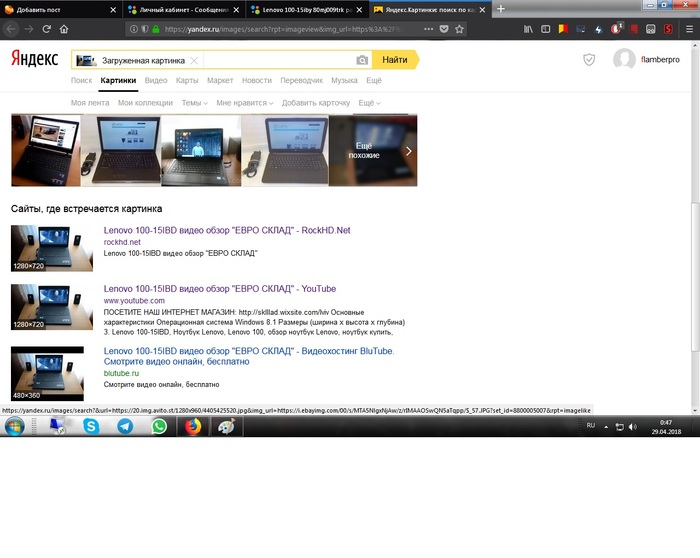Click 'Добавить карточку'
This screenshot has height=558, width=700.
click(x=316, y=103)
